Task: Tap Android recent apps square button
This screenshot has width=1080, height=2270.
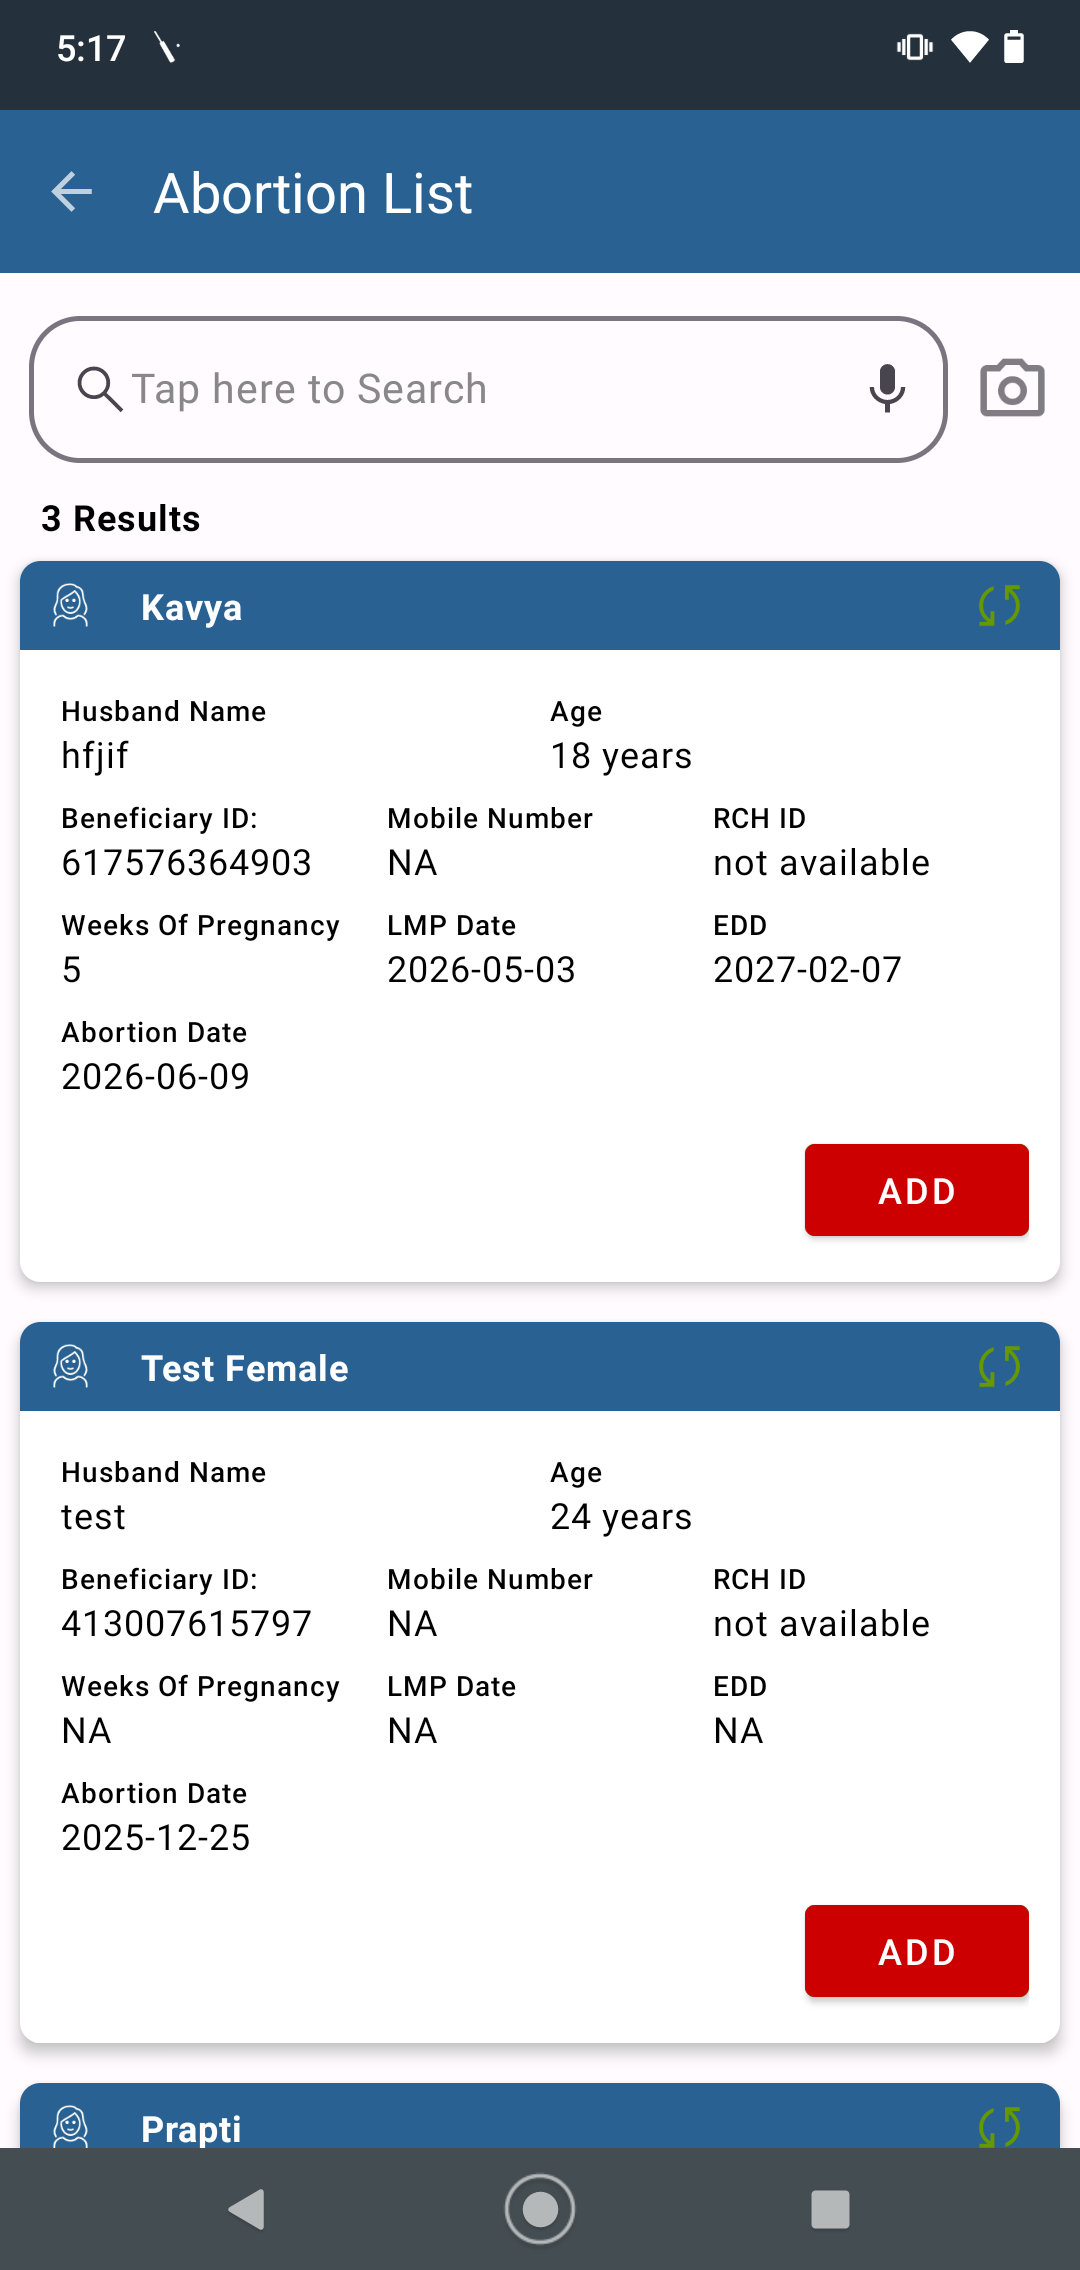Action: [830, 2209]
